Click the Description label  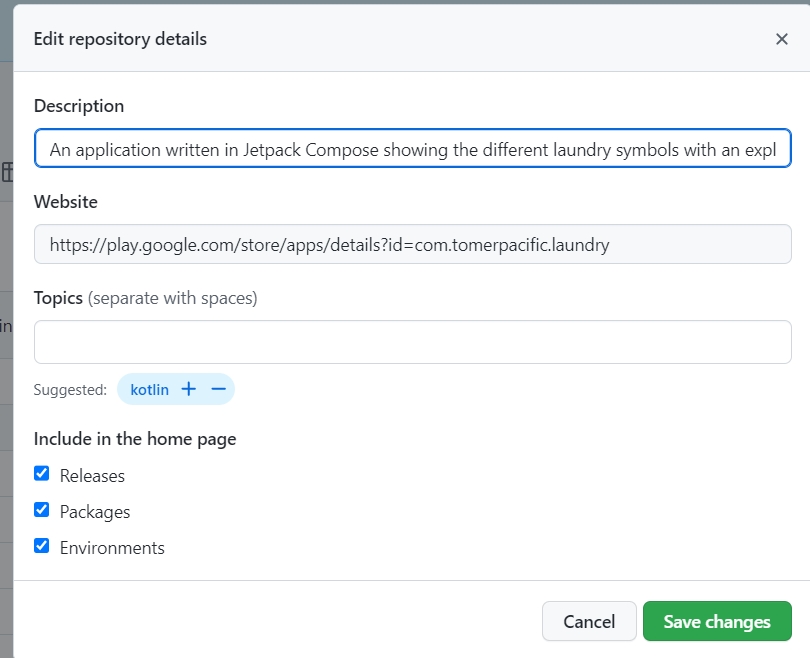tap(79, 105)
